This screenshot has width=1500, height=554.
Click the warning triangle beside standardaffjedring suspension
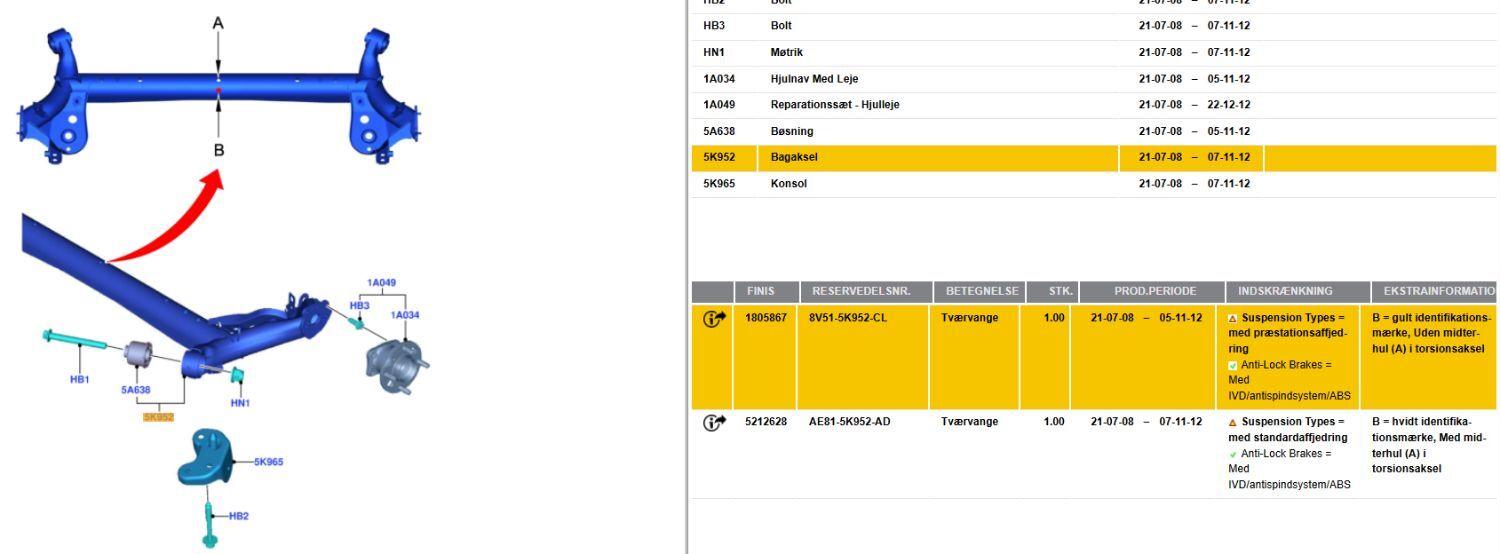click(x=1233, y=422)
